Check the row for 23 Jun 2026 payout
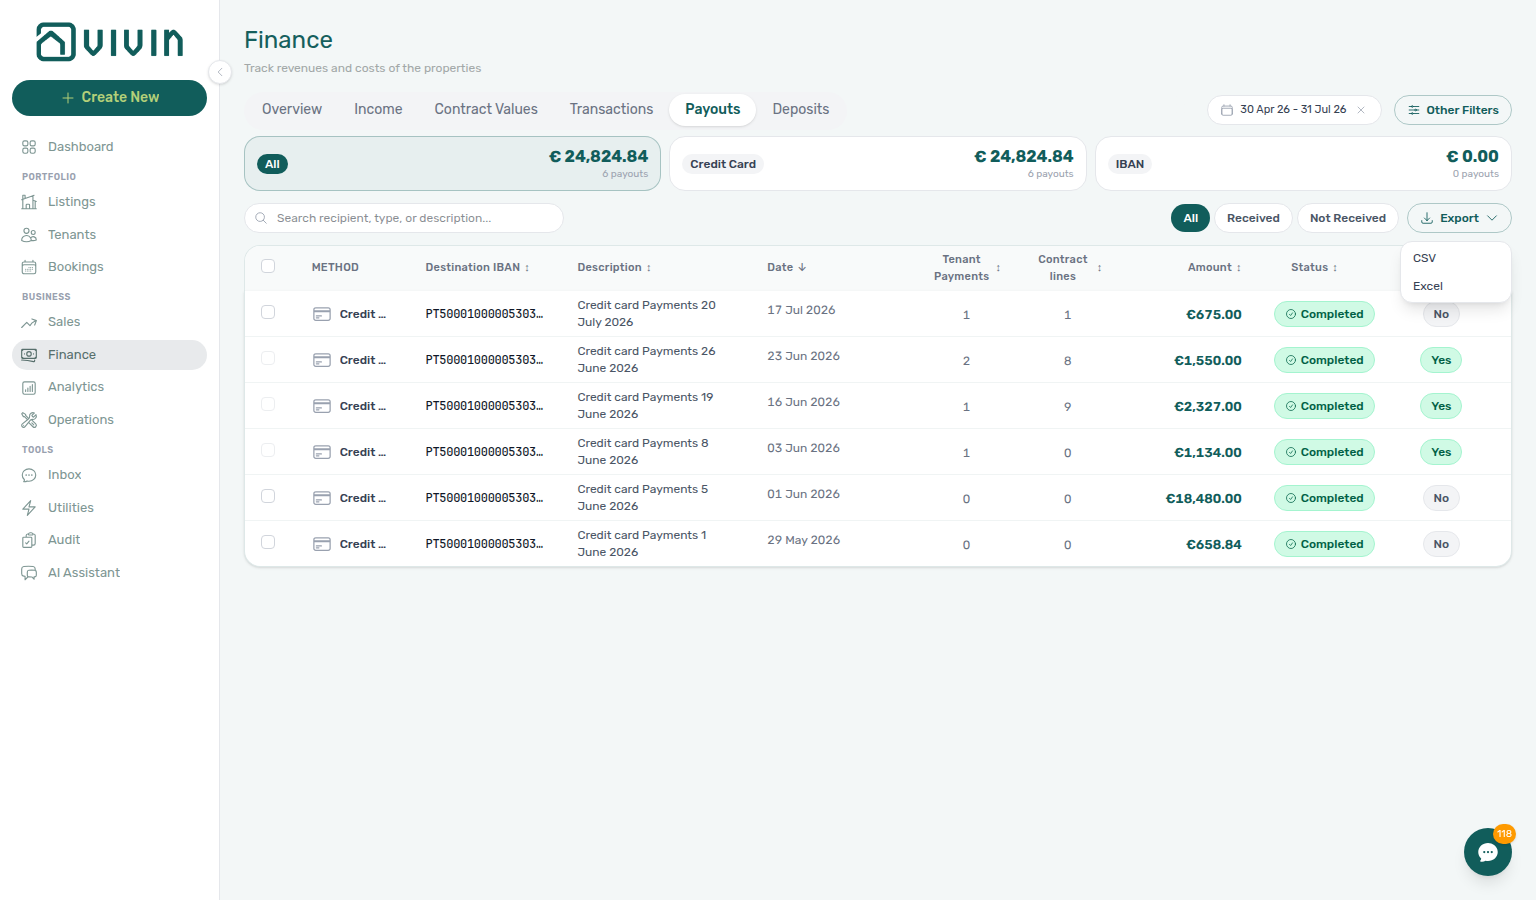 (268, 358)
